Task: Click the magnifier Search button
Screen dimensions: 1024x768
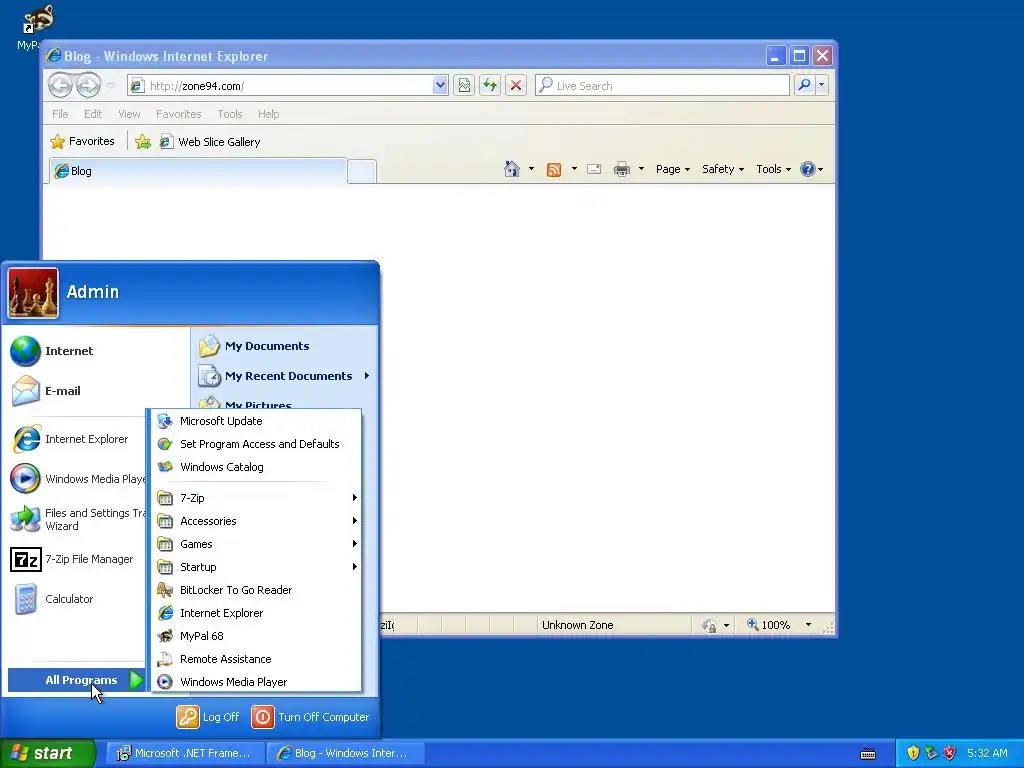Action: click(805, 85)
